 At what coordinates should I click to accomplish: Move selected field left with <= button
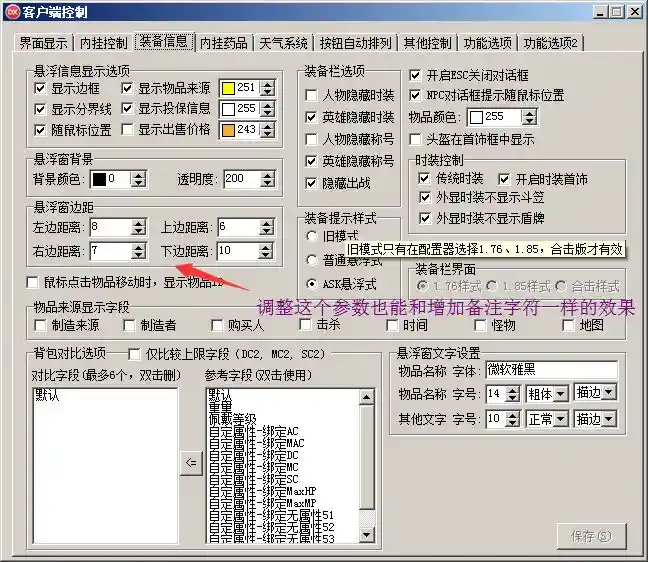(x=191, y=462)
